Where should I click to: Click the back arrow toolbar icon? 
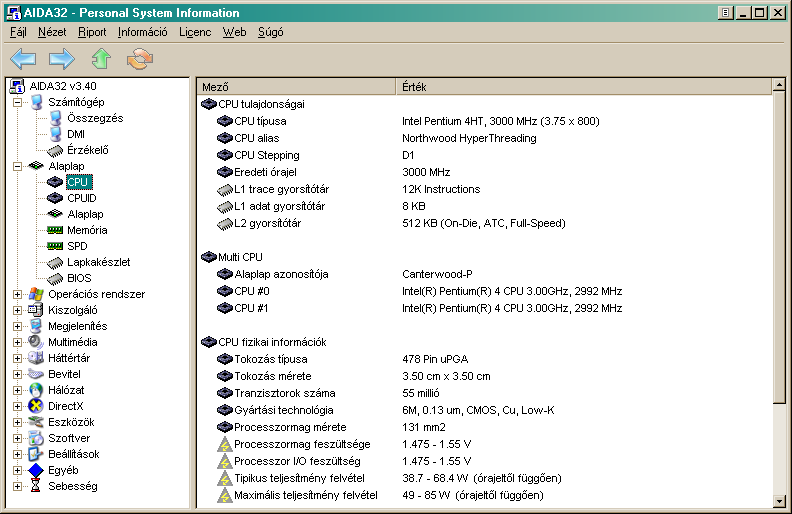23,58
